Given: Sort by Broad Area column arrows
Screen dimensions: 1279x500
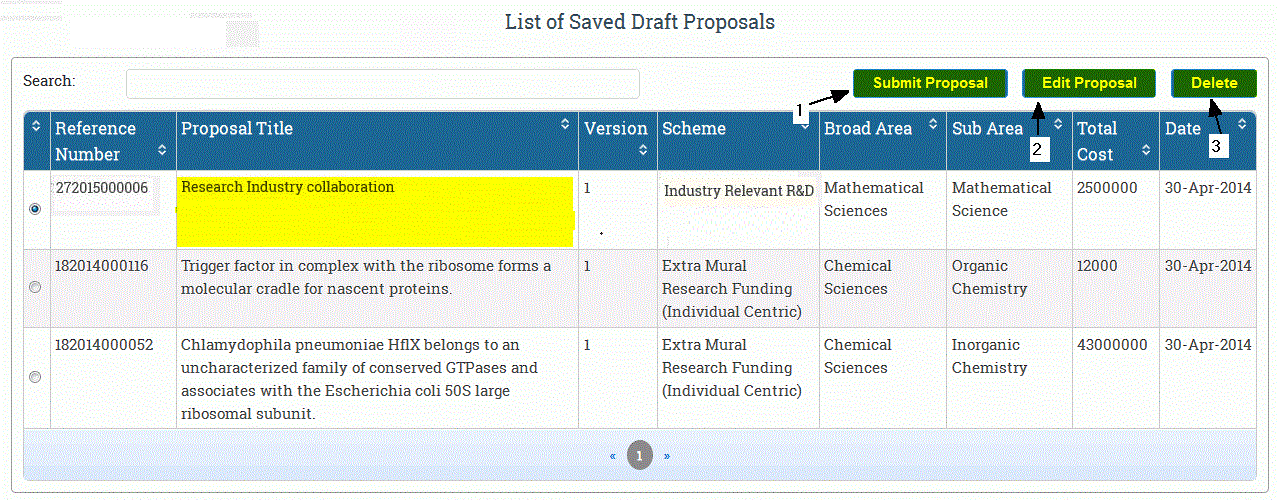Looking at the screenshot, I should (934, 125).
